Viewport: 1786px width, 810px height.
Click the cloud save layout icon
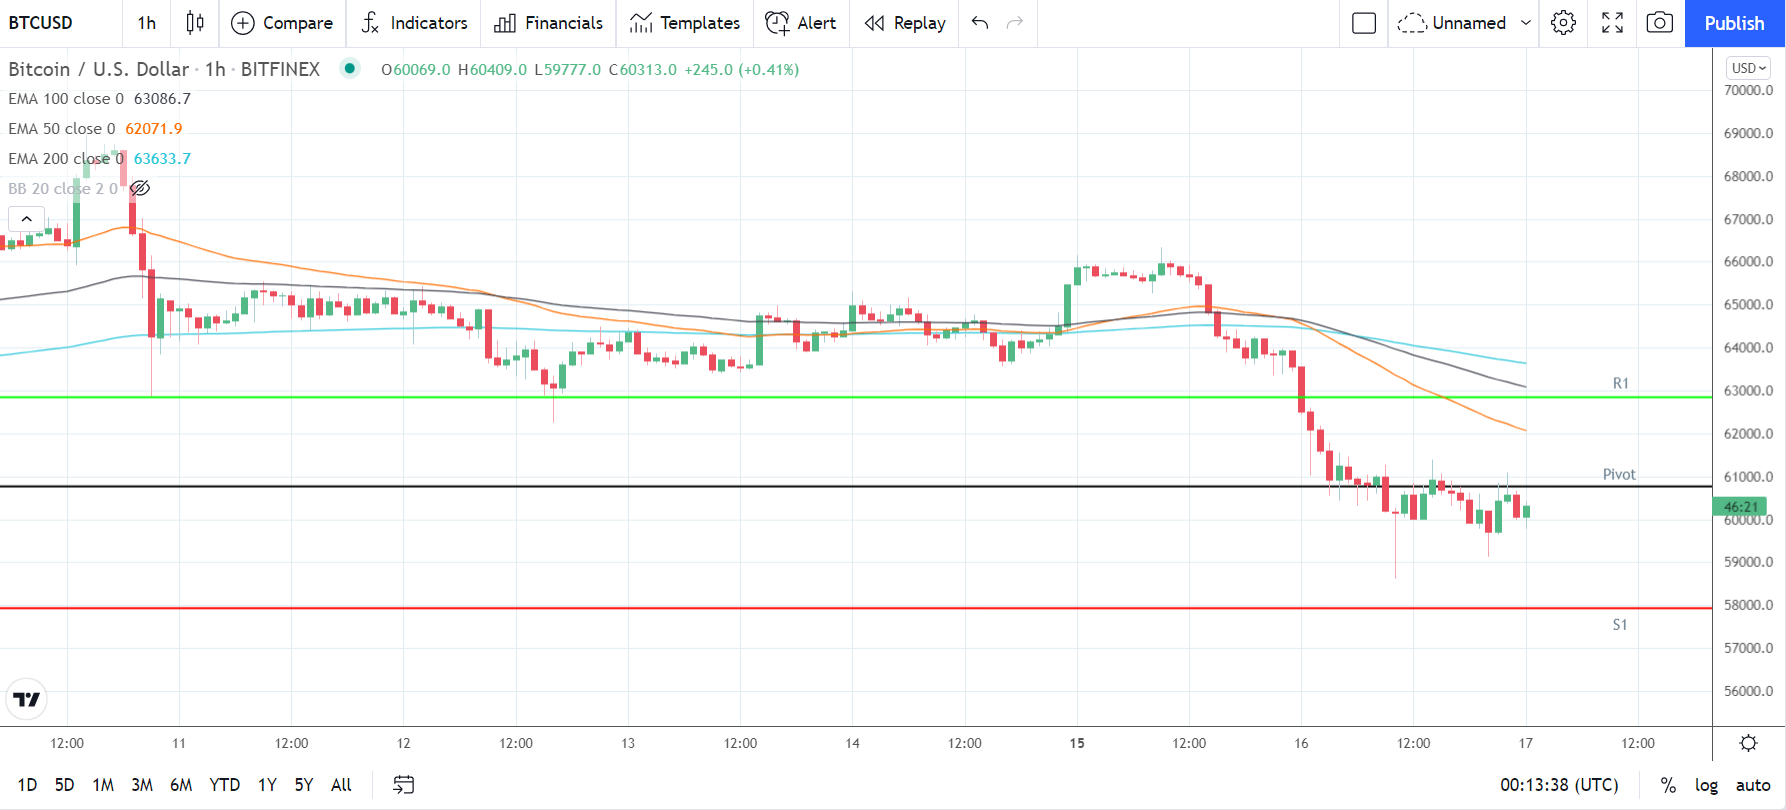click(1412, 23)
